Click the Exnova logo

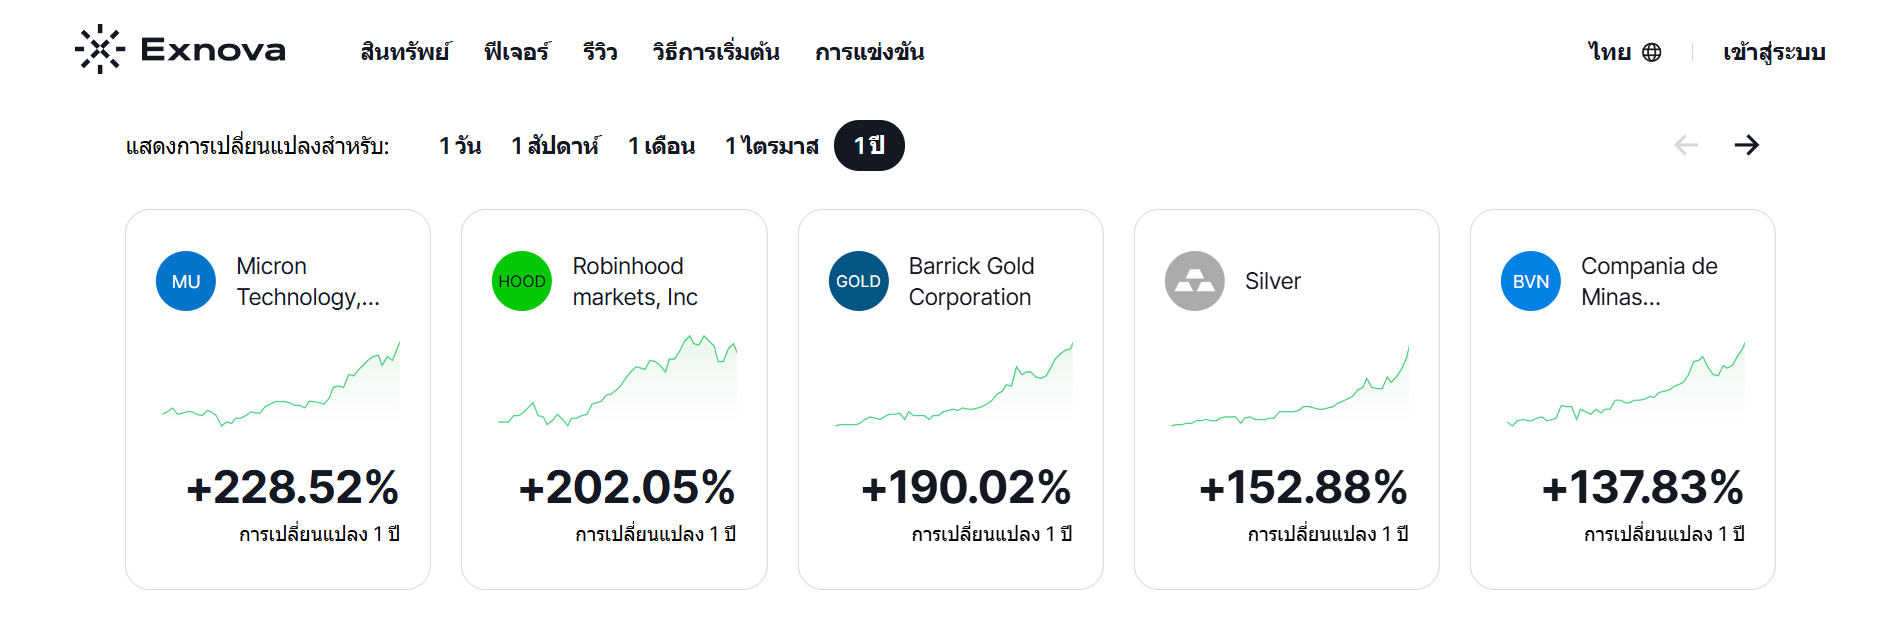pos(181,50)
